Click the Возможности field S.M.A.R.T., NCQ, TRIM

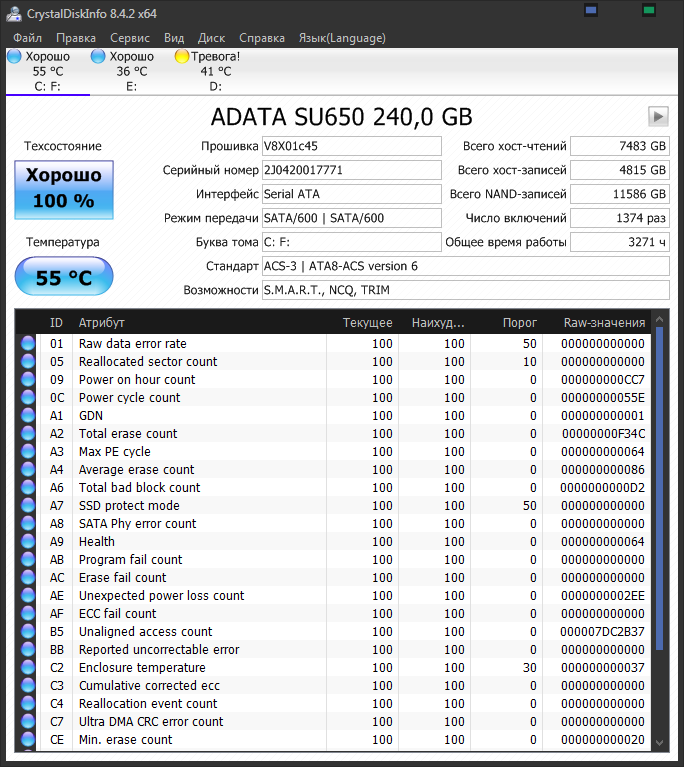tap(466, 290)
